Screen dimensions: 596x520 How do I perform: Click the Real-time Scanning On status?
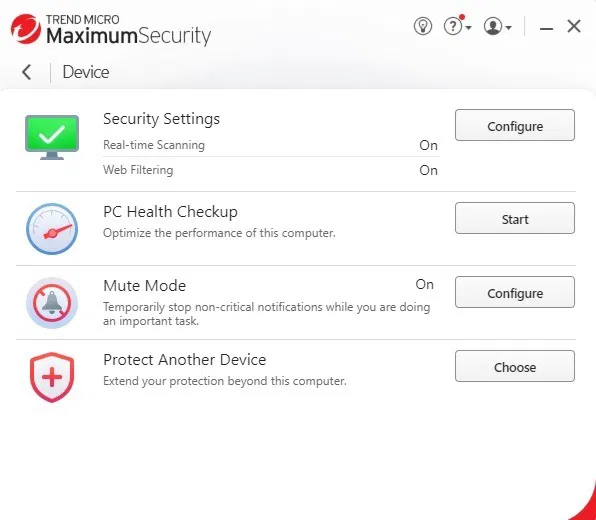[428, 145]
